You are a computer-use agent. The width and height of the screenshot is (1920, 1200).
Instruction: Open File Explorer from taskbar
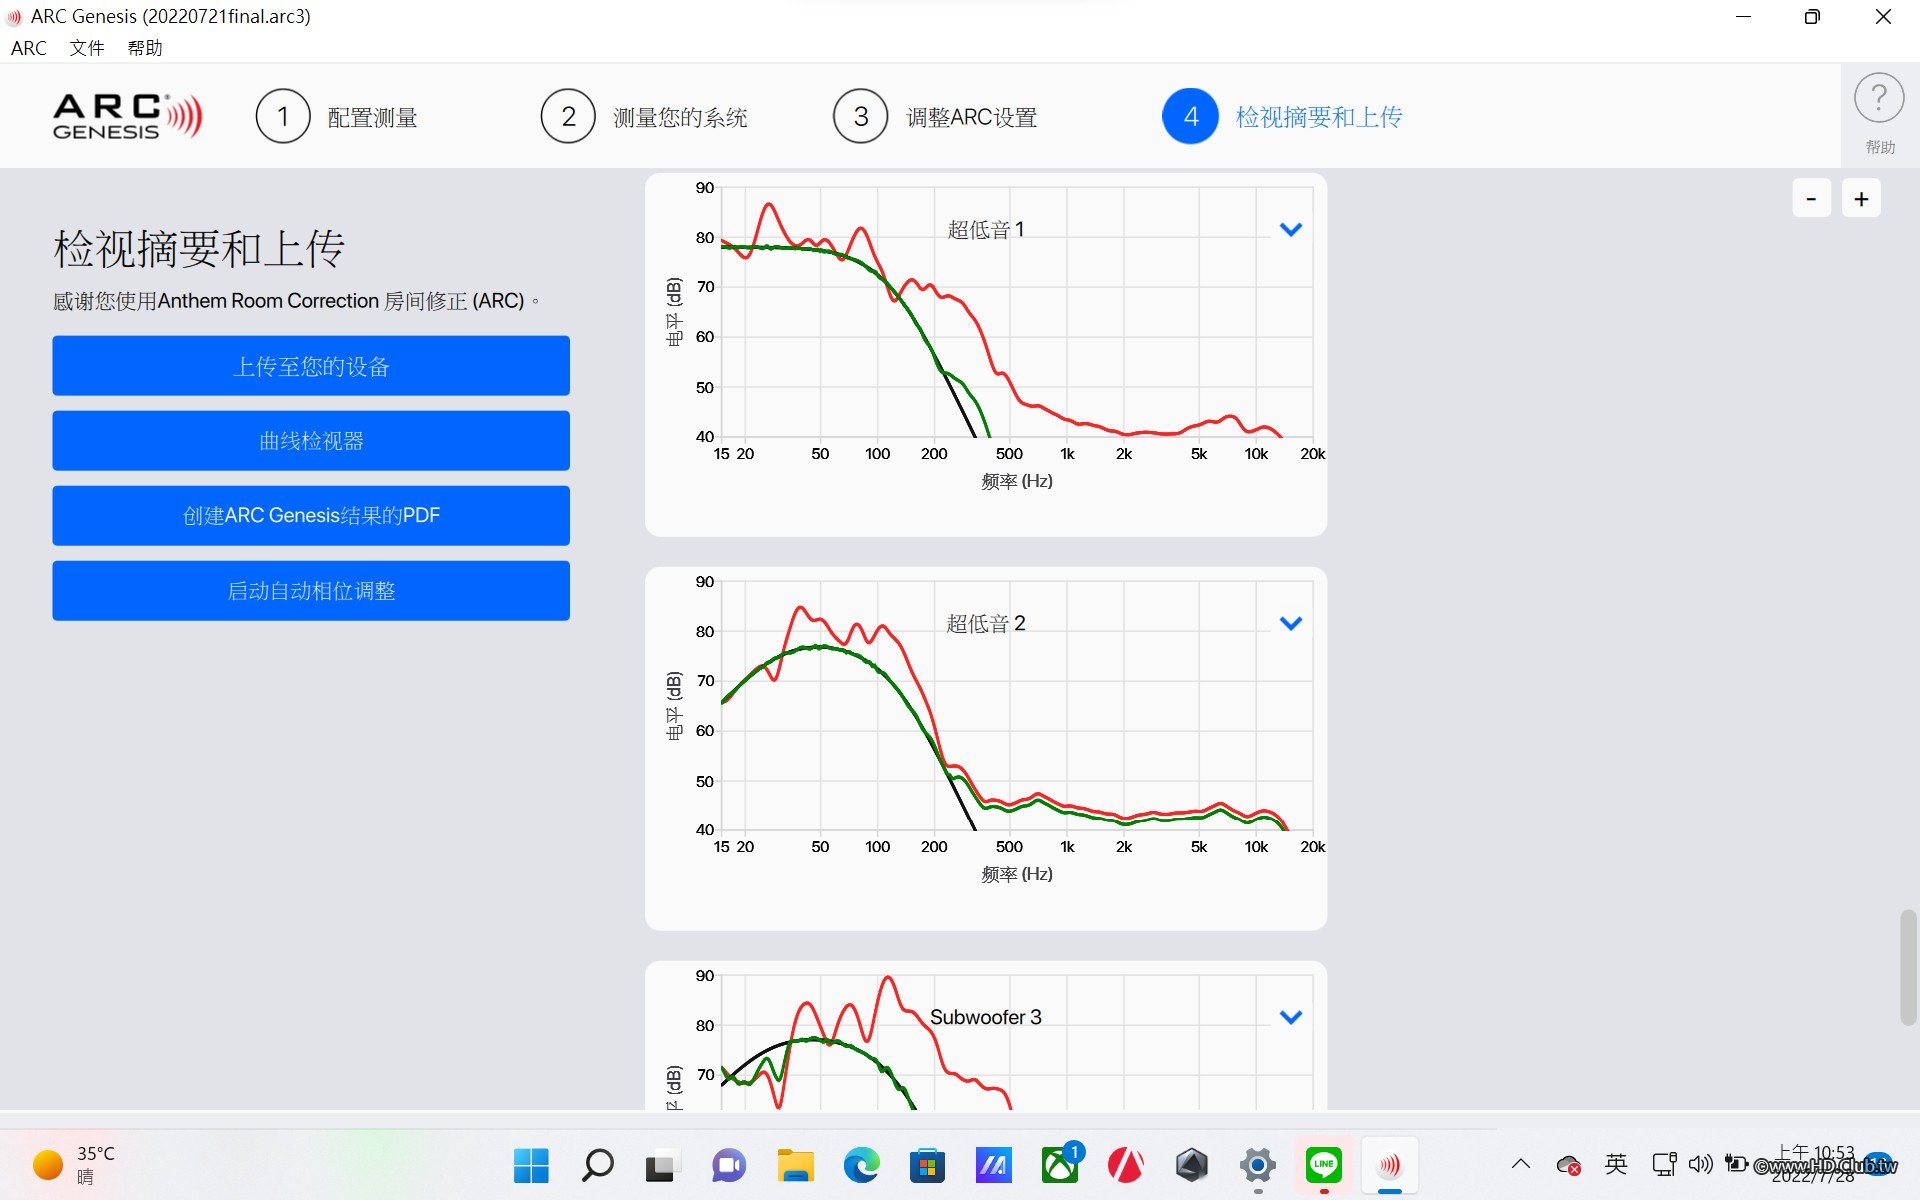pyautogui.click(x=795, y=1165)
